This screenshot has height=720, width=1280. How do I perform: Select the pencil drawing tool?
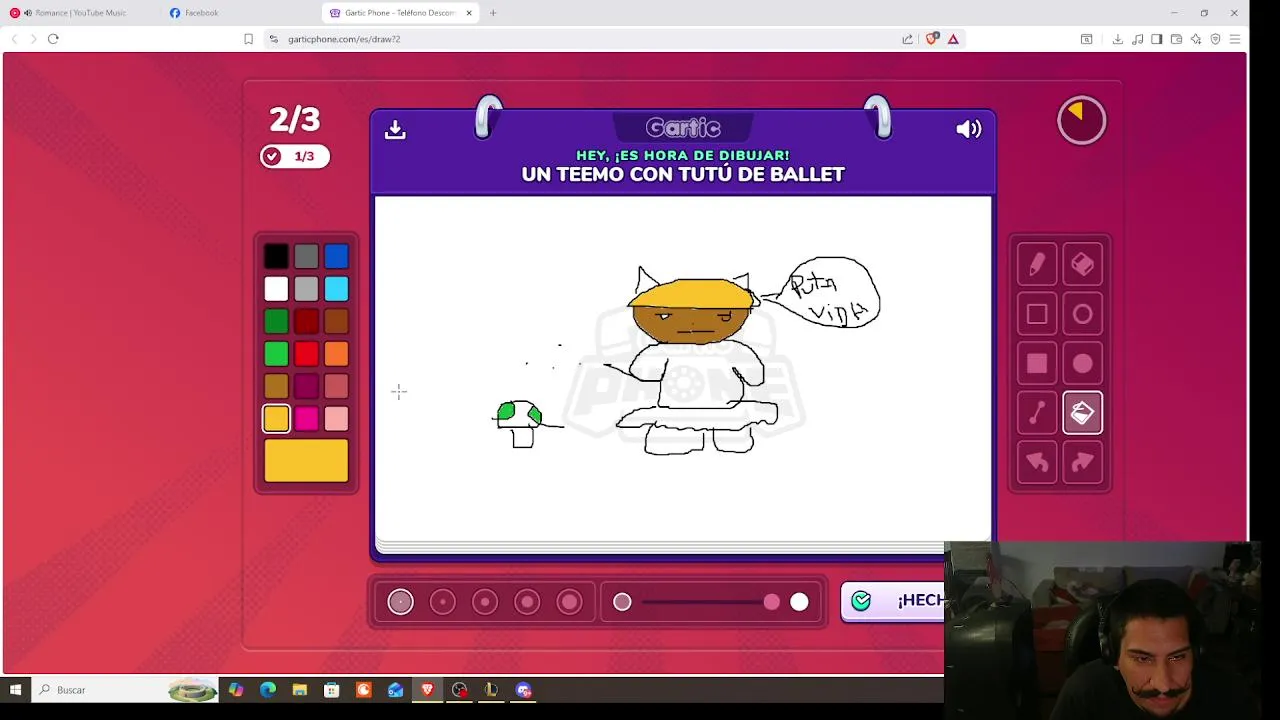pos(1037,265)
